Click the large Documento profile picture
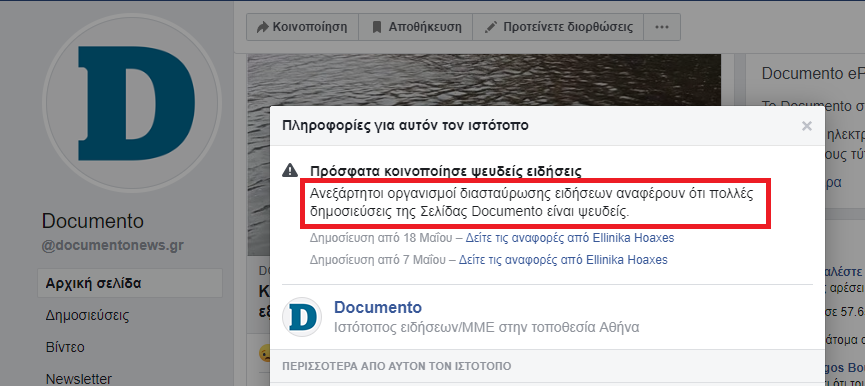The width and height of the screenshot is (865, 386). tap(131, 103)
